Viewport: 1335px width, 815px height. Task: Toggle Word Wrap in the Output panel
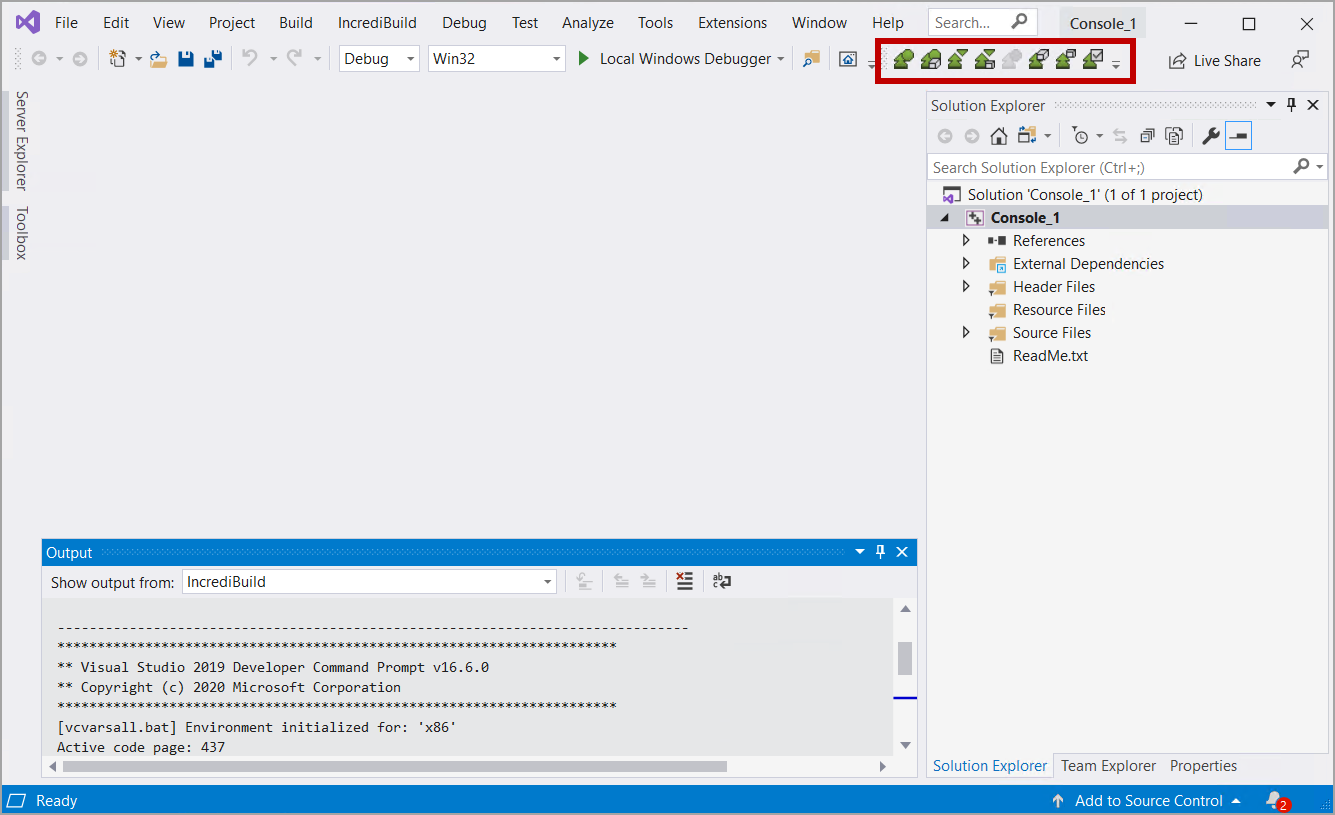tap(721, 581)
